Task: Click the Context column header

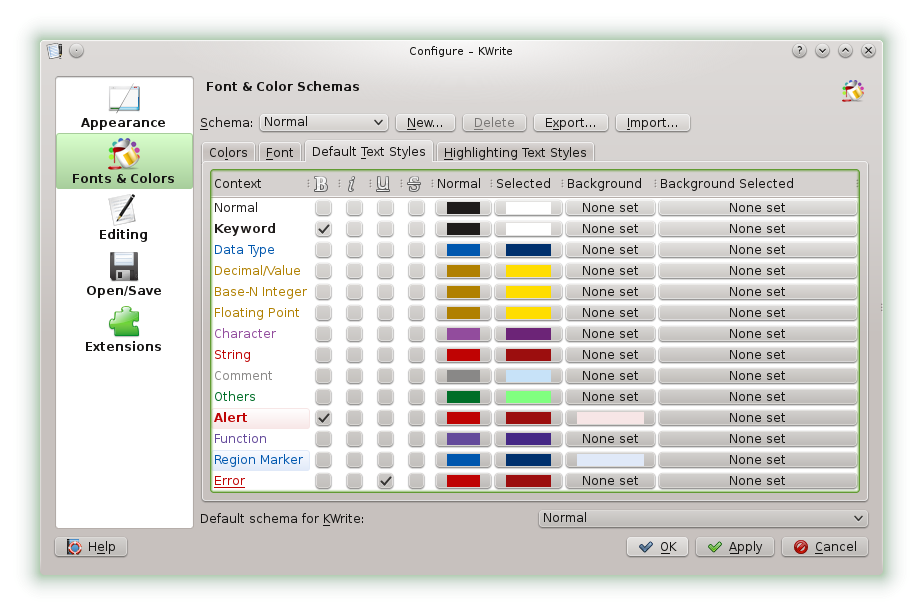Action: click(x=260, y=184)
